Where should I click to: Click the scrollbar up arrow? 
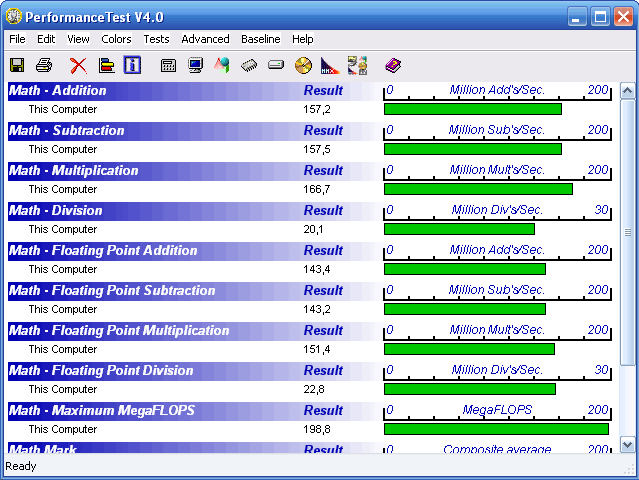(627, 90)
